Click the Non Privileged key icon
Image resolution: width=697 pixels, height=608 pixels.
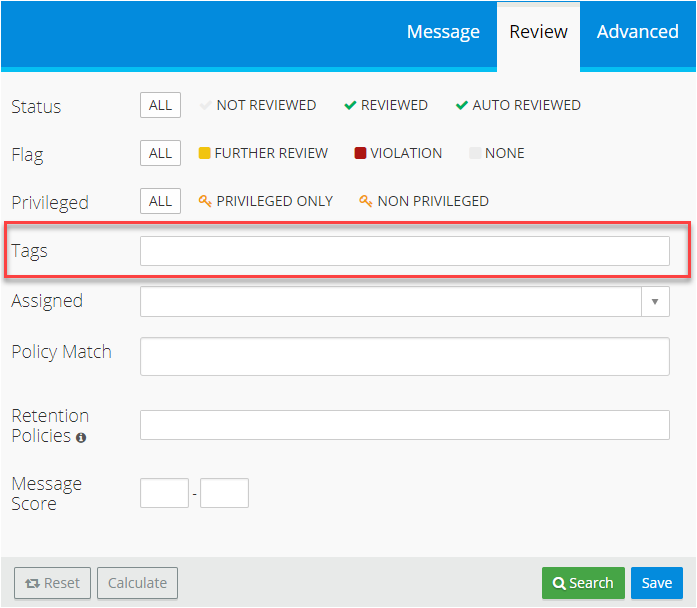366,201
